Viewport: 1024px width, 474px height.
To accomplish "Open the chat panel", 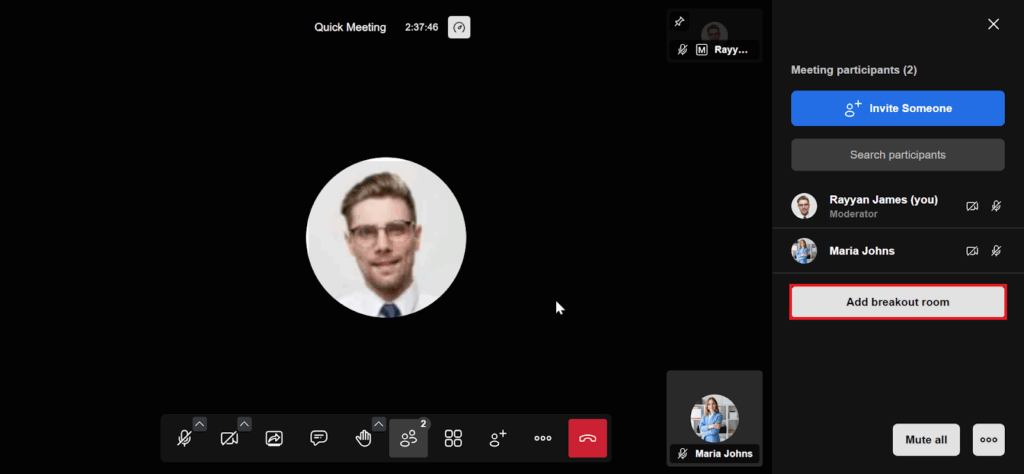I will pyautogui.click(x=319, y=438).
